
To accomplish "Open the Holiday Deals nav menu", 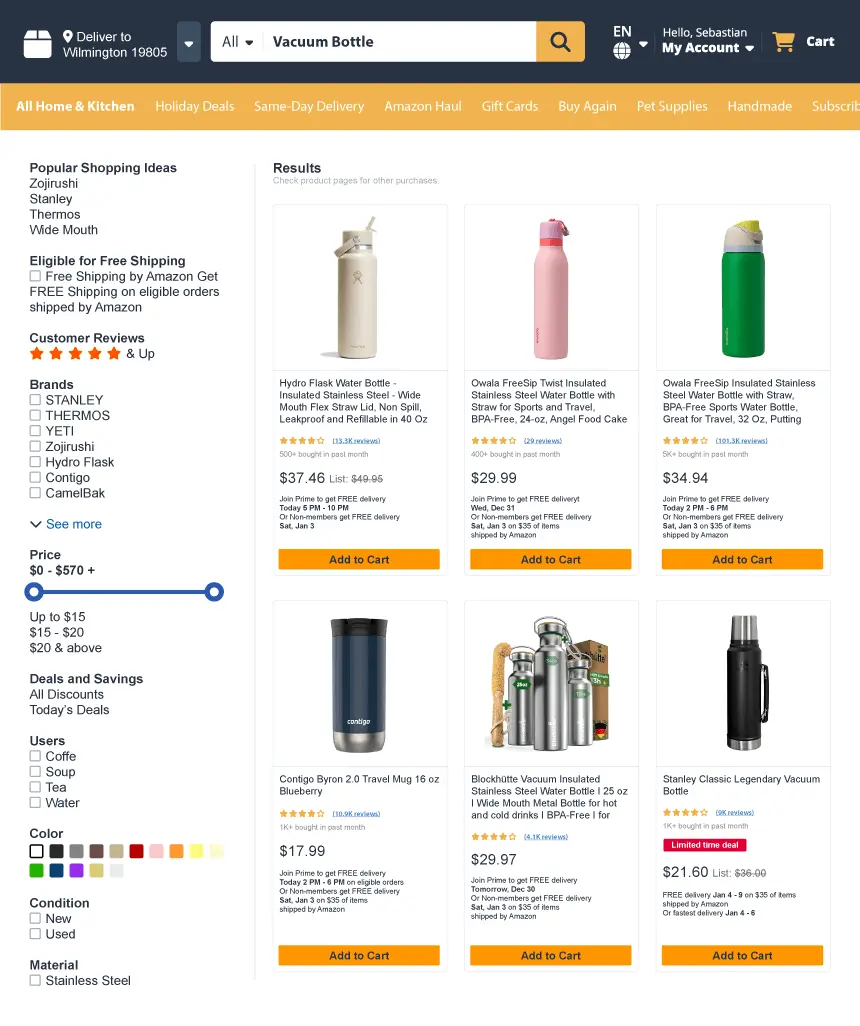I will point(194,106).
